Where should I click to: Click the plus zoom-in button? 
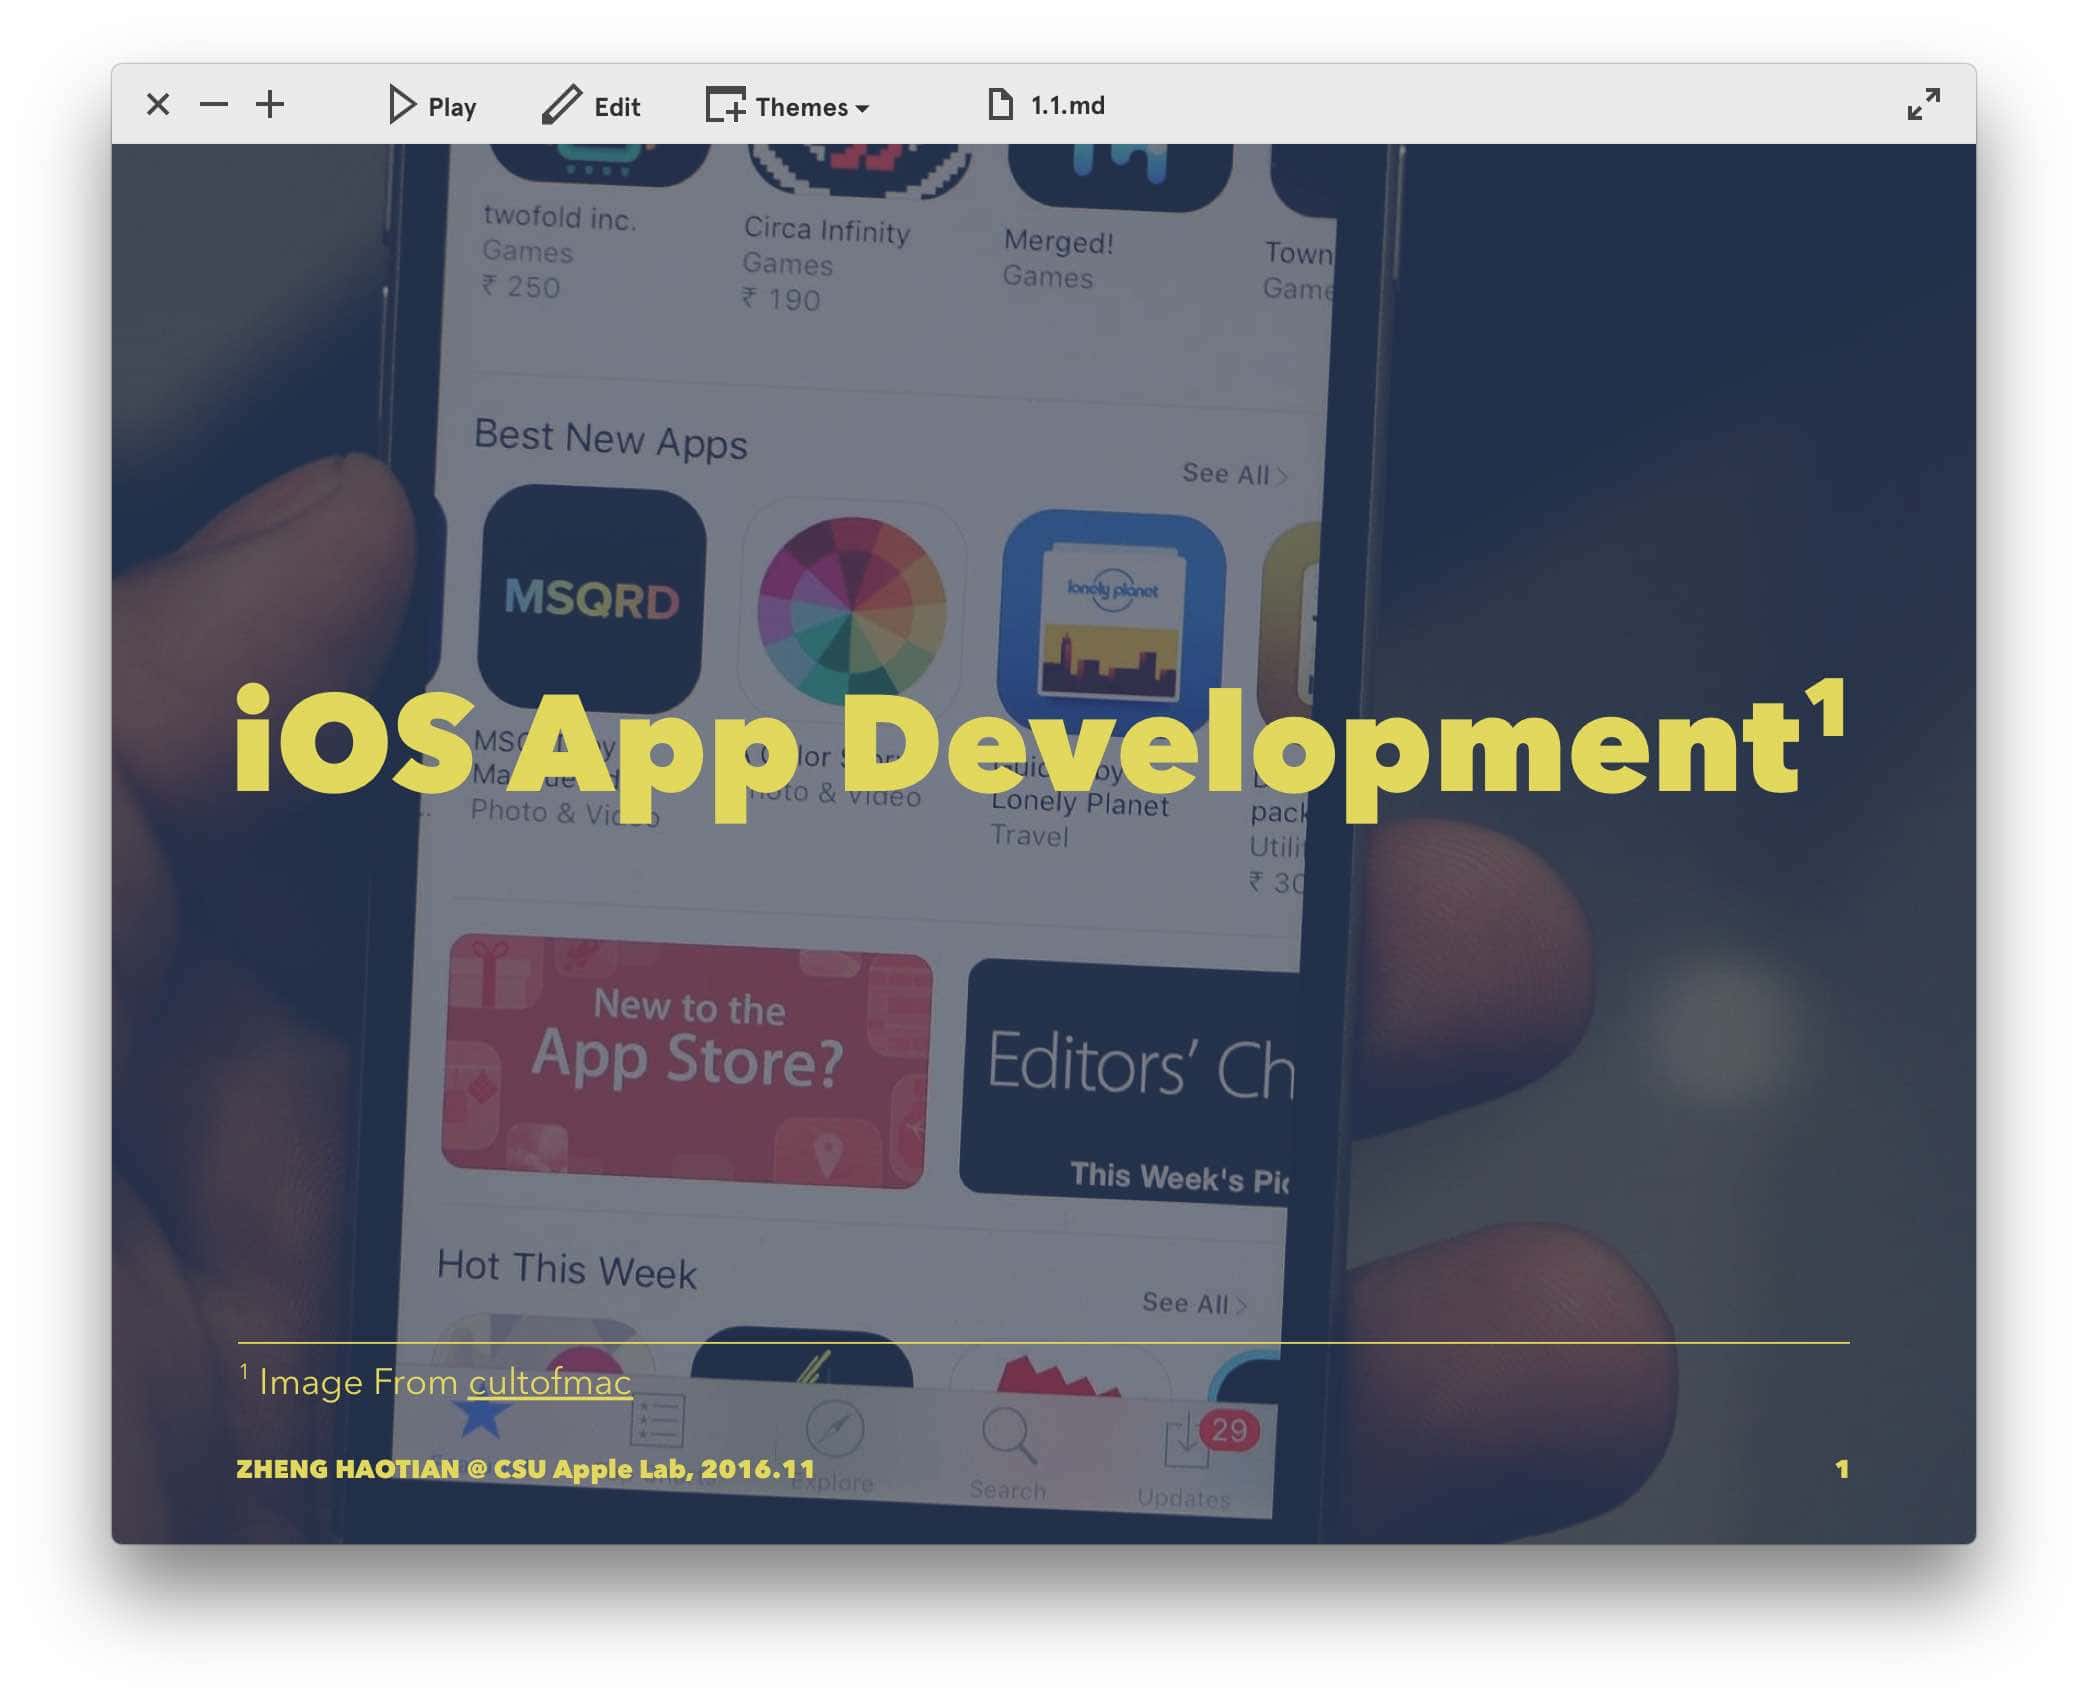click(270, 105)
